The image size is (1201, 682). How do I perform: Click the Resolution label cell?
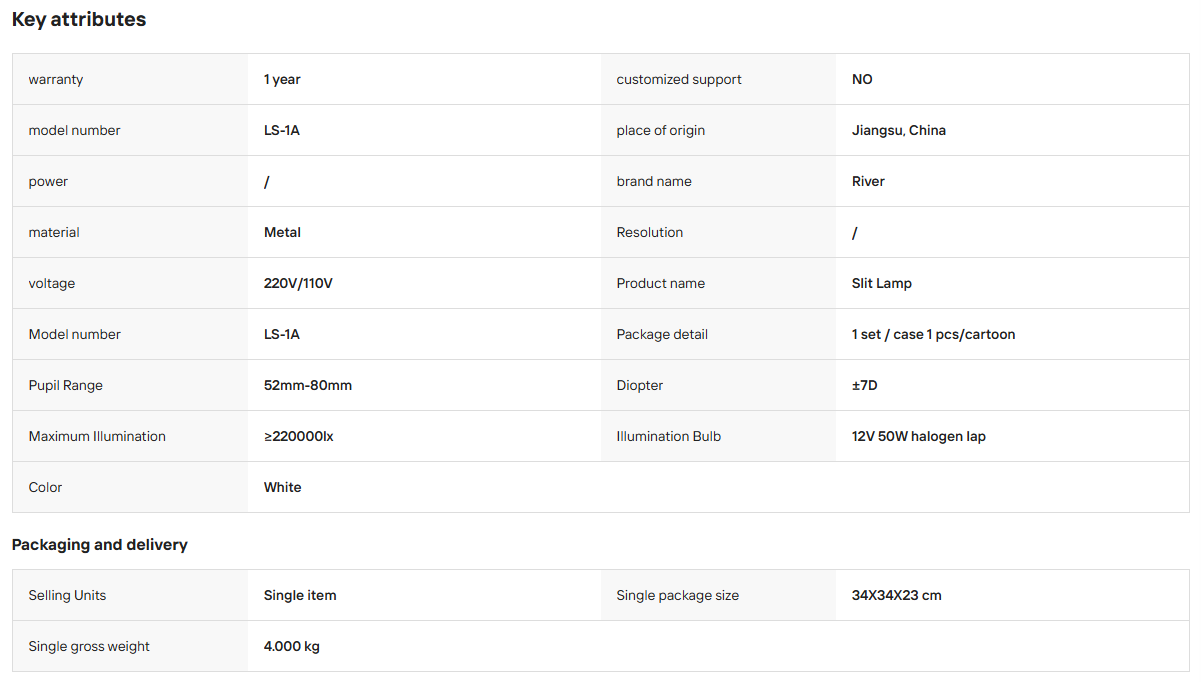tap(719, 232)
